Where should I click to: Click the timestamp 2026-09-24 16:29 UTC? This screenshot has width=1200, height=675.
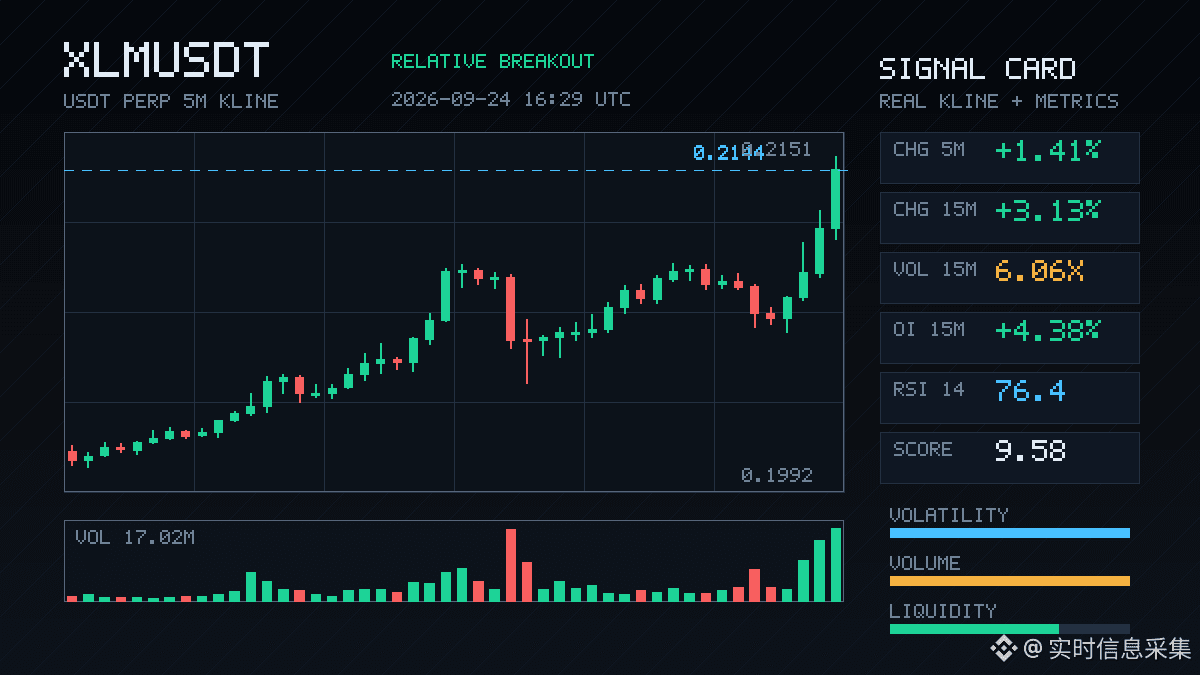[x=511, y=99]
